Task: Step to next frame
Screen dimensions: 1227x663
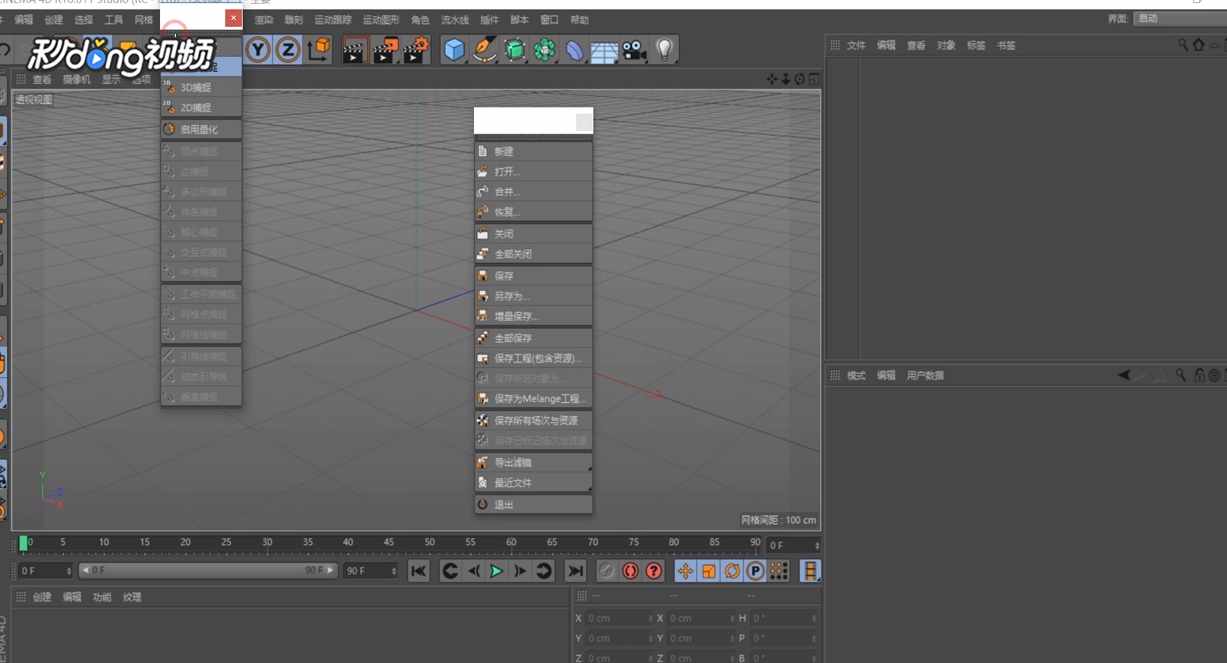Action: (520, 570)
